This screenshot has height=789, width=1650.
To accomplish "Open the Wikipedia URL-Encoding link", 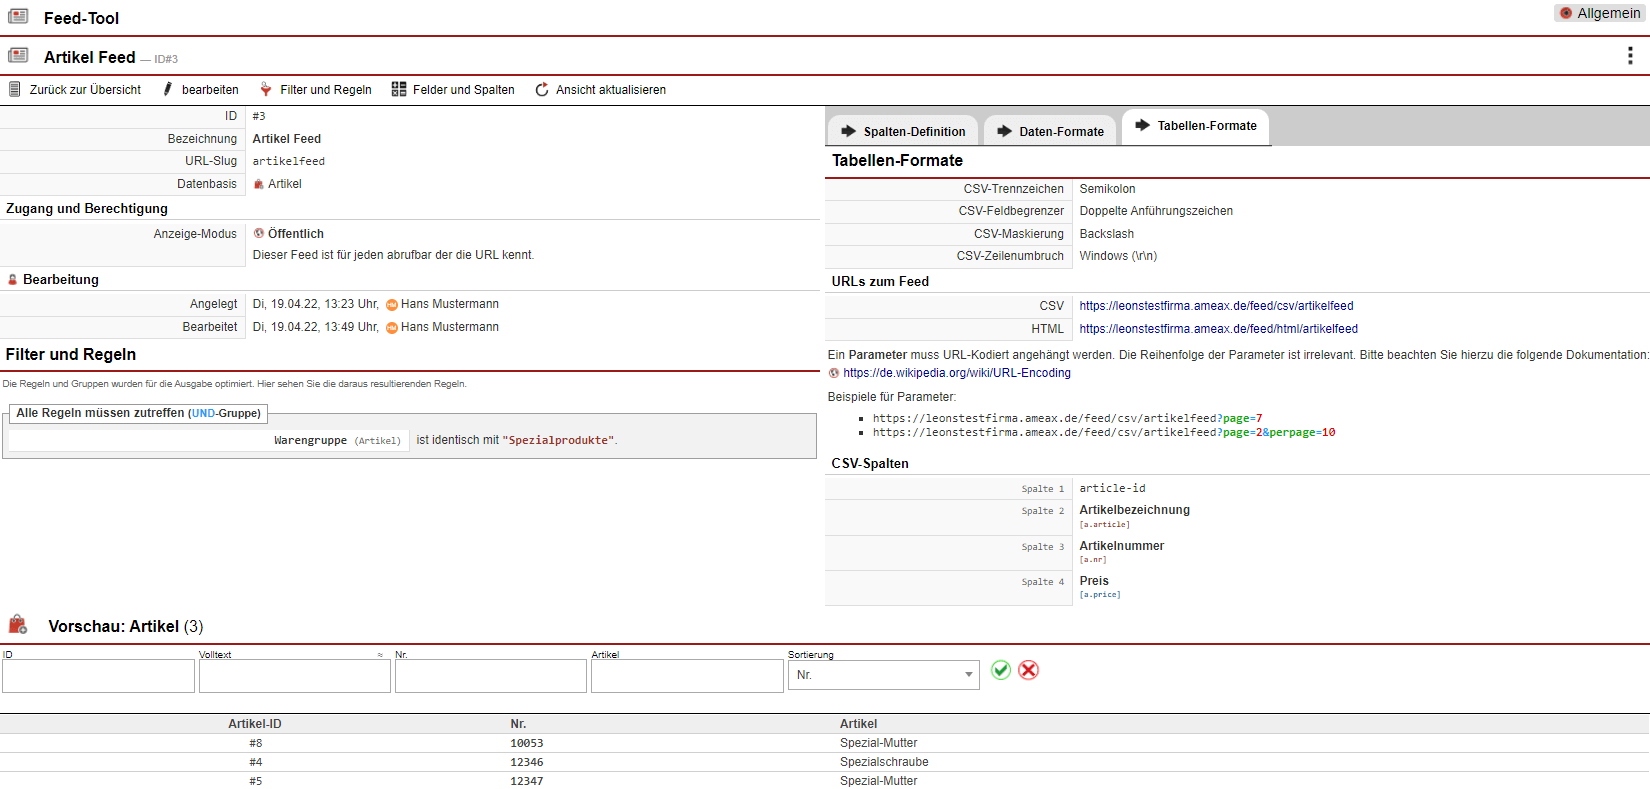I will [x=956, y=373].
